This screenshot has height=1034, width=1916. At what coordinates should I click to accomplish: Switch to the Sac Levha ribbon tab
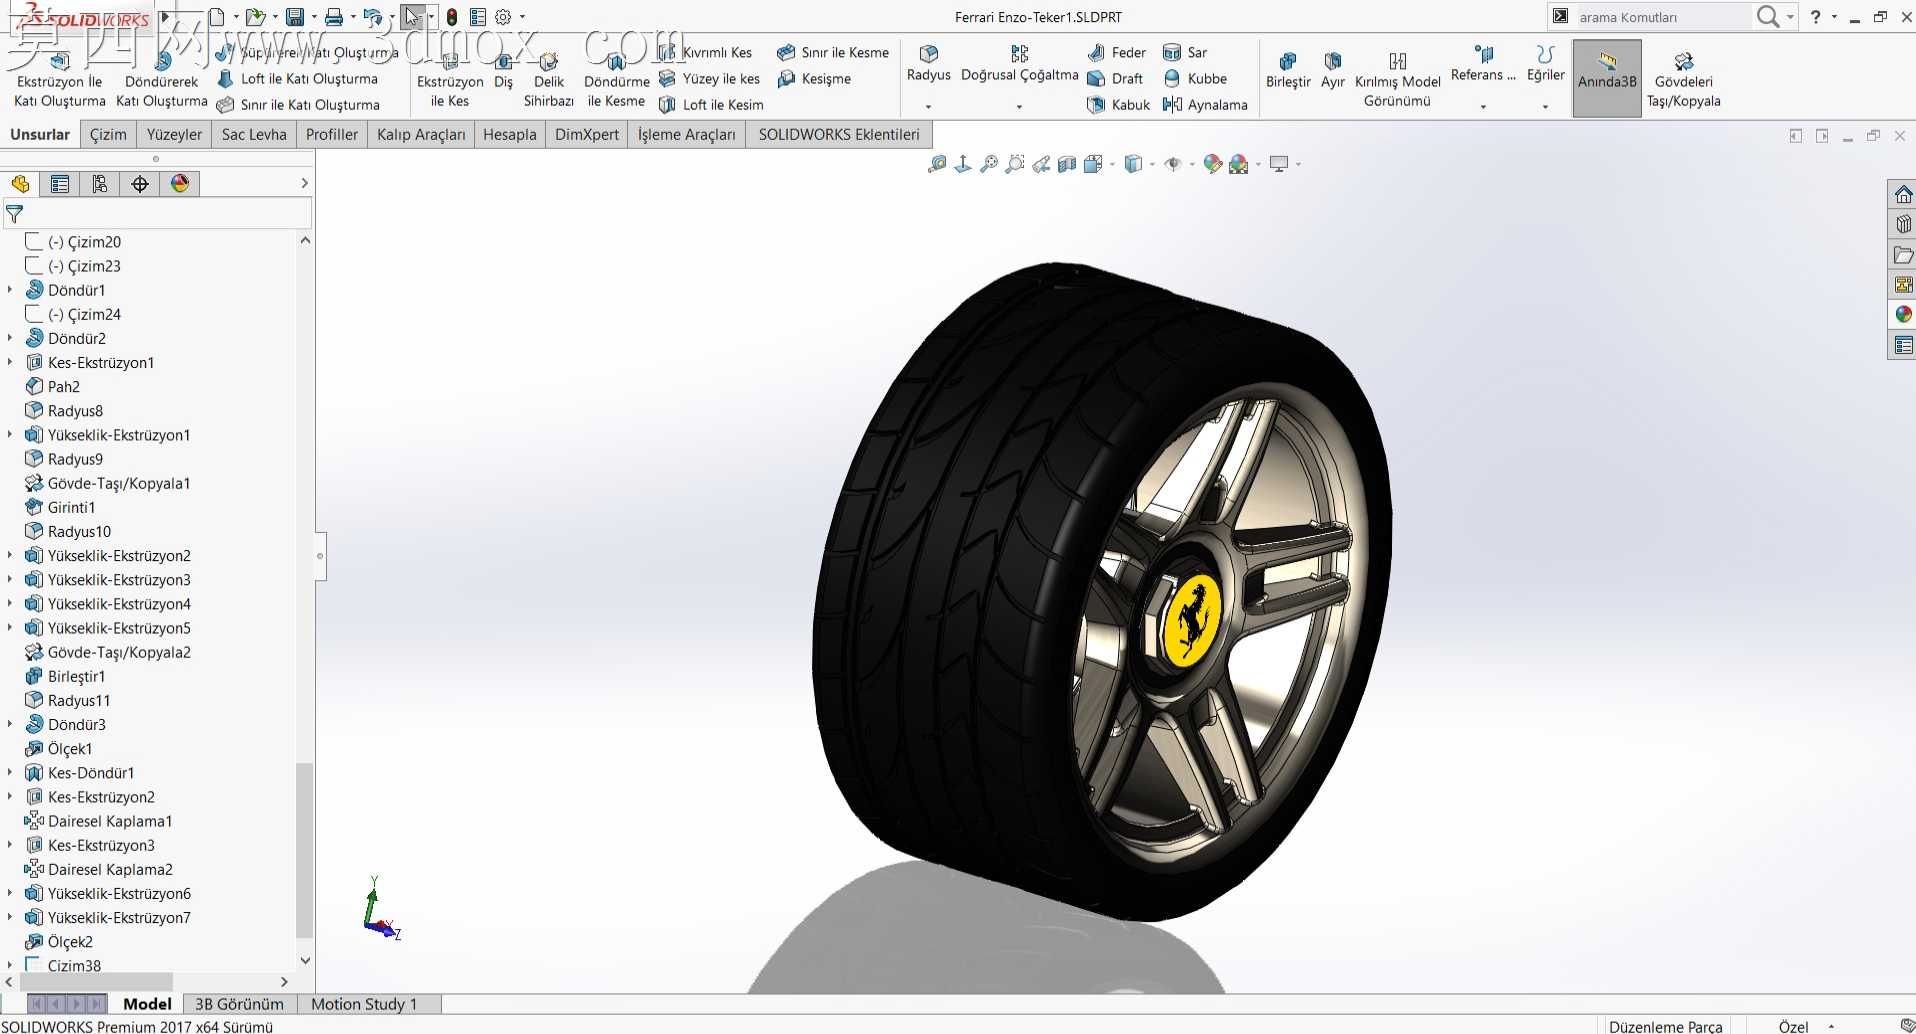[254, 134]
